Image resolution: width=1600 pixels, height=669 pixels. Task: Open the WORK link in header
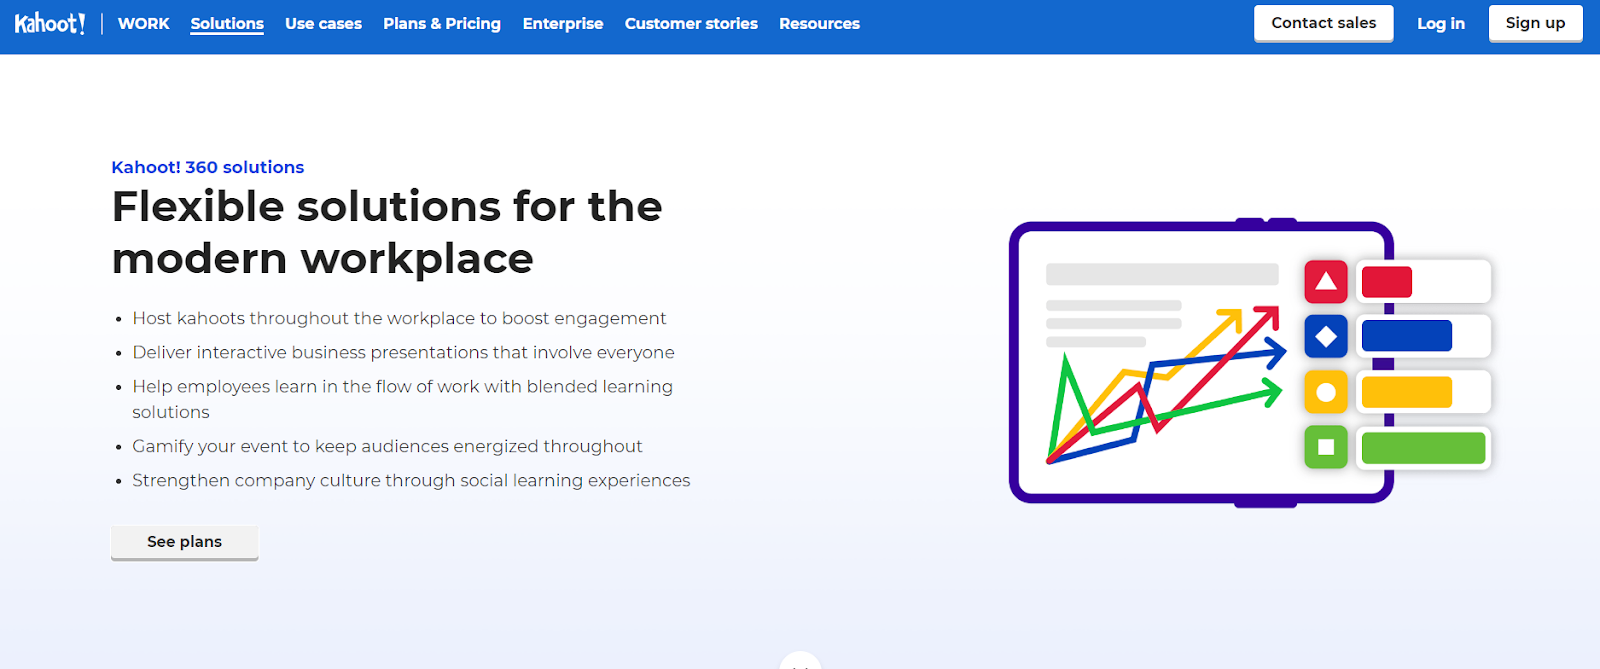[144, 23]
